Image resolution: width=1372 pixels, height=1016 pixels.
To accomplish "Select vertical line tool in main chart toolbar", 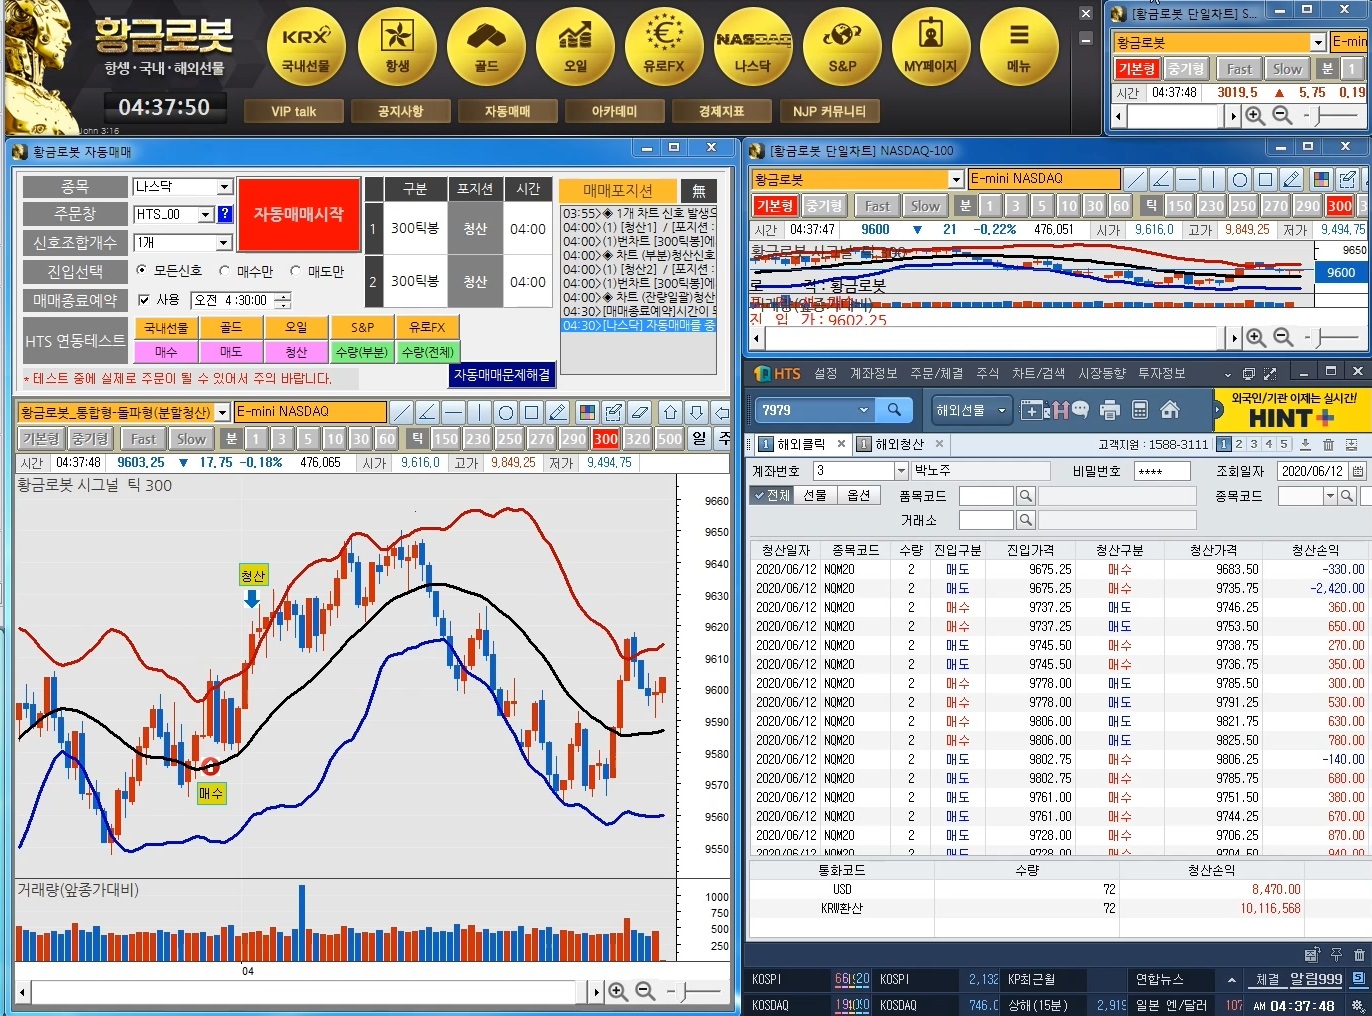I will [479, 412].
